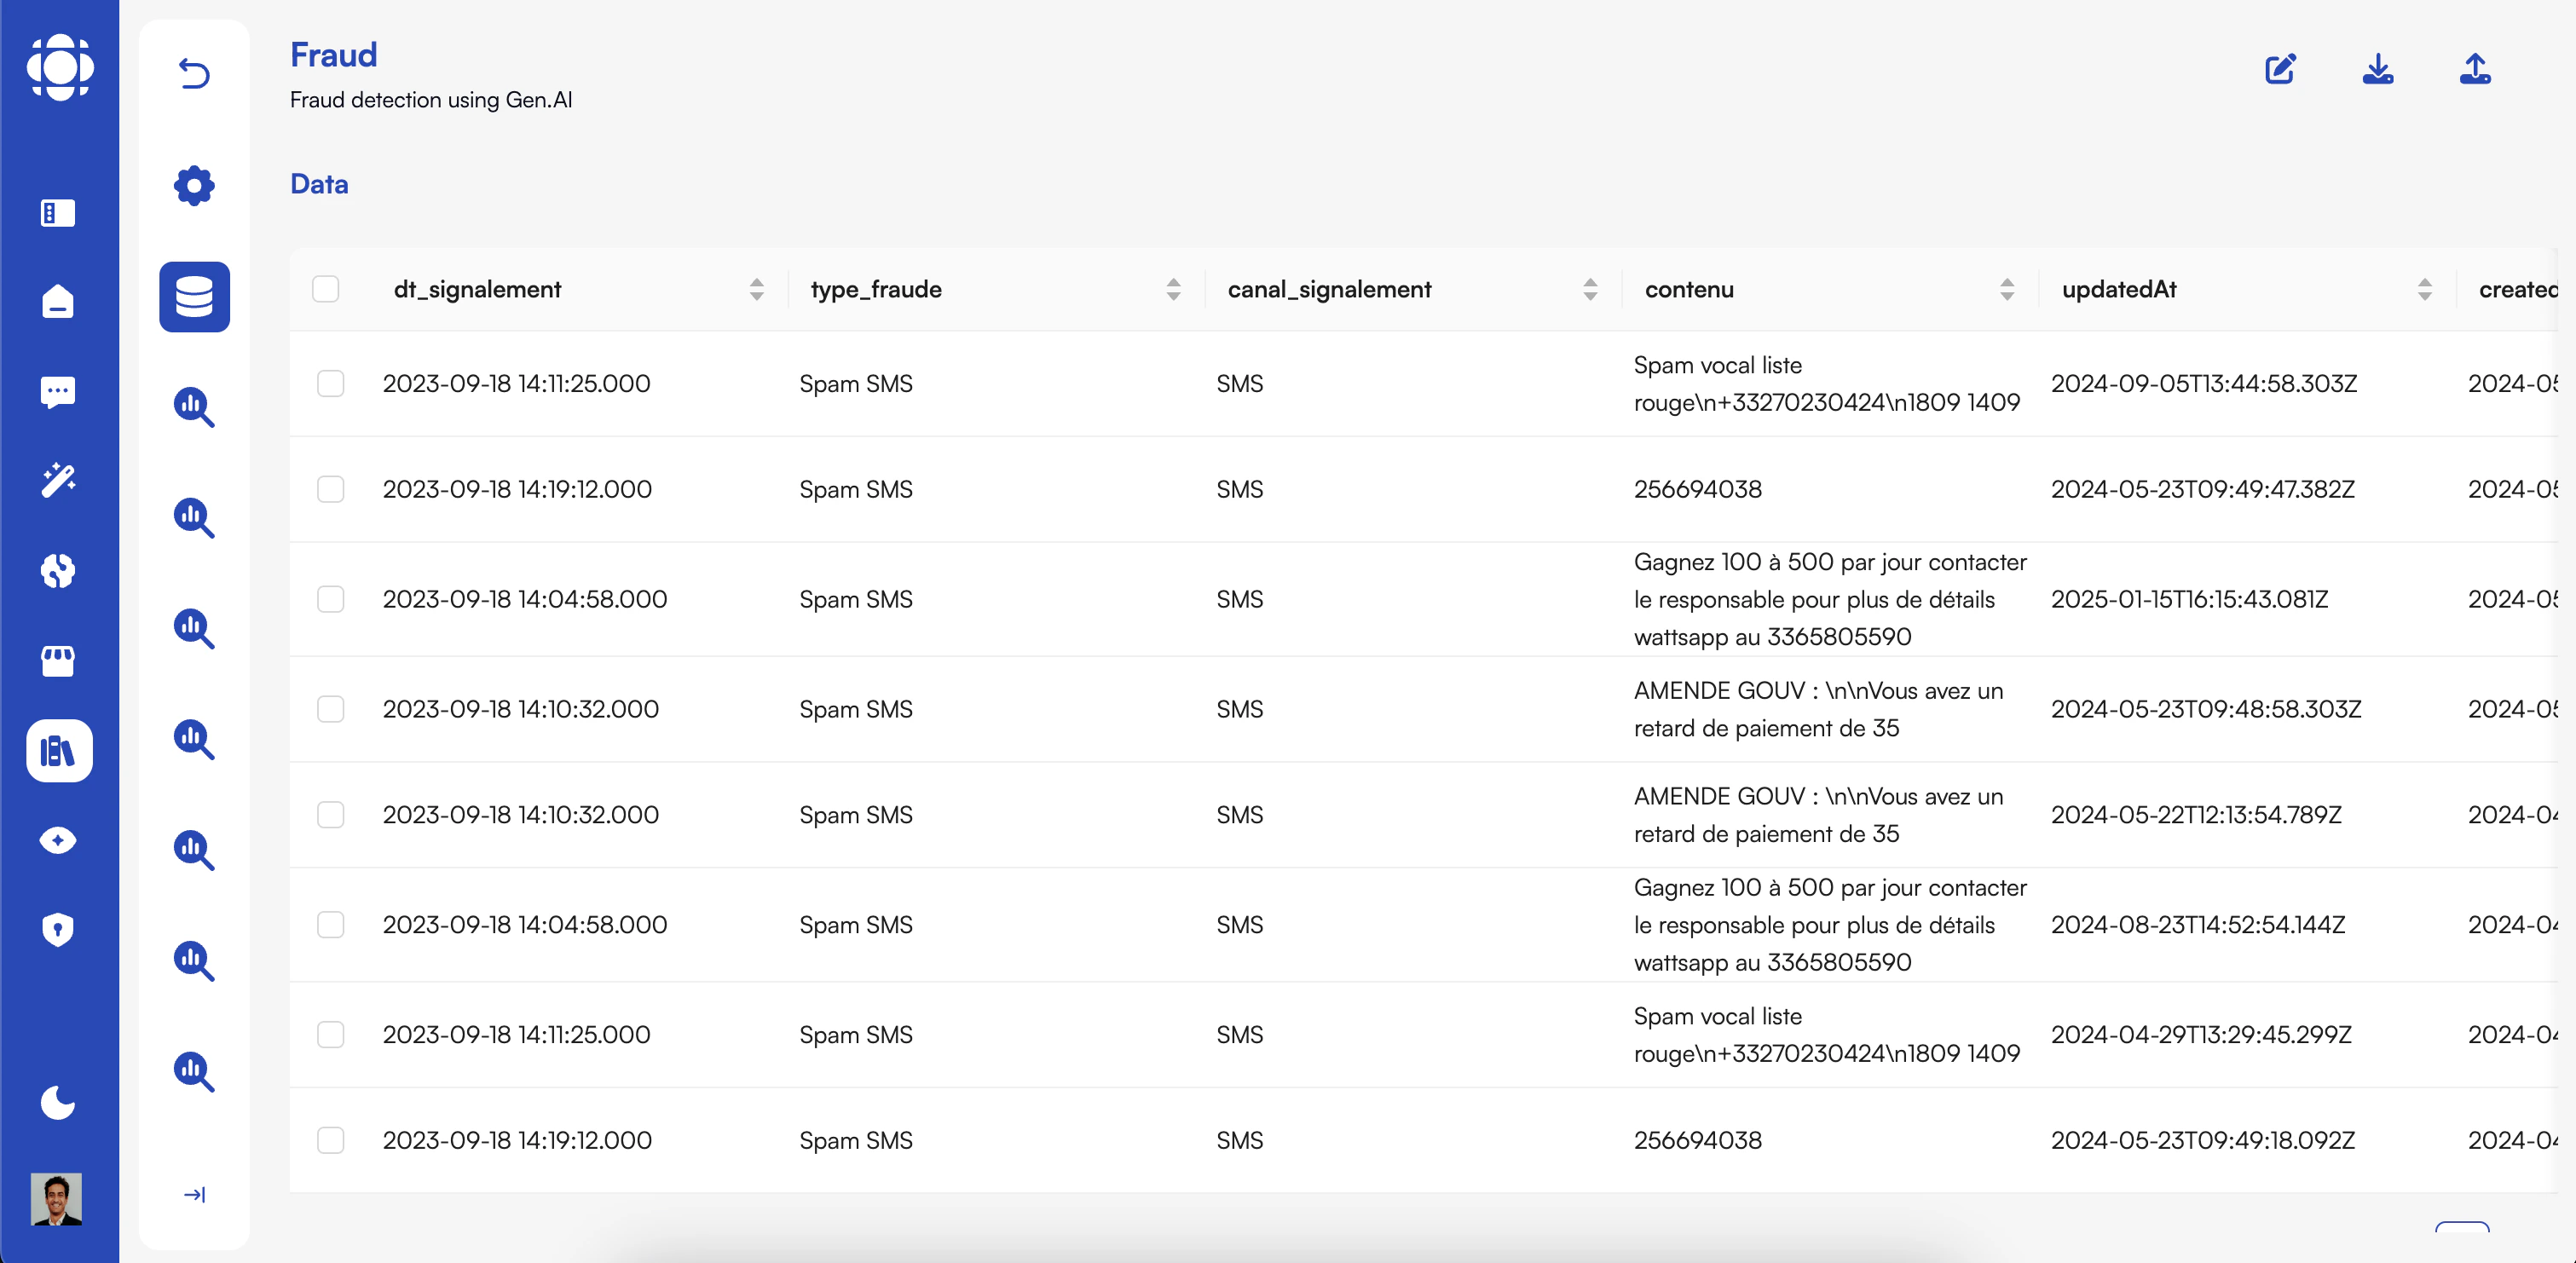Click the download icon
This screenshot has height=1263, width=2576.
tap(2378, 69)
